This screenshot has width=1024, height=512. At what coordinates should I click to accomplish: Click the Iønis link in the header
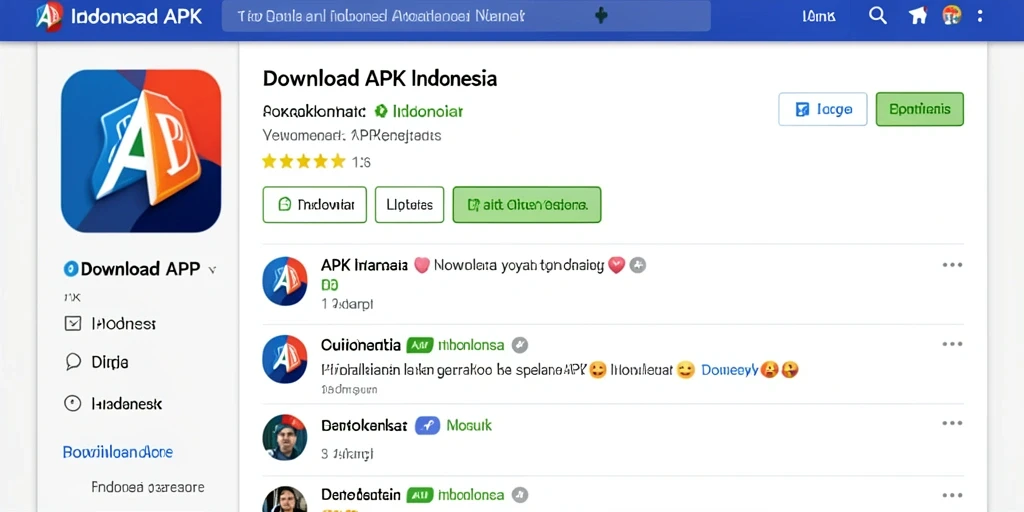[819, 16]
